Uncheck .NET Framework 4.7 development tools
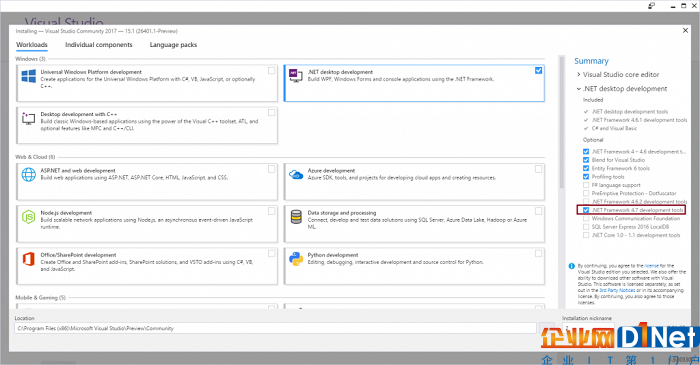 (586, 210)
